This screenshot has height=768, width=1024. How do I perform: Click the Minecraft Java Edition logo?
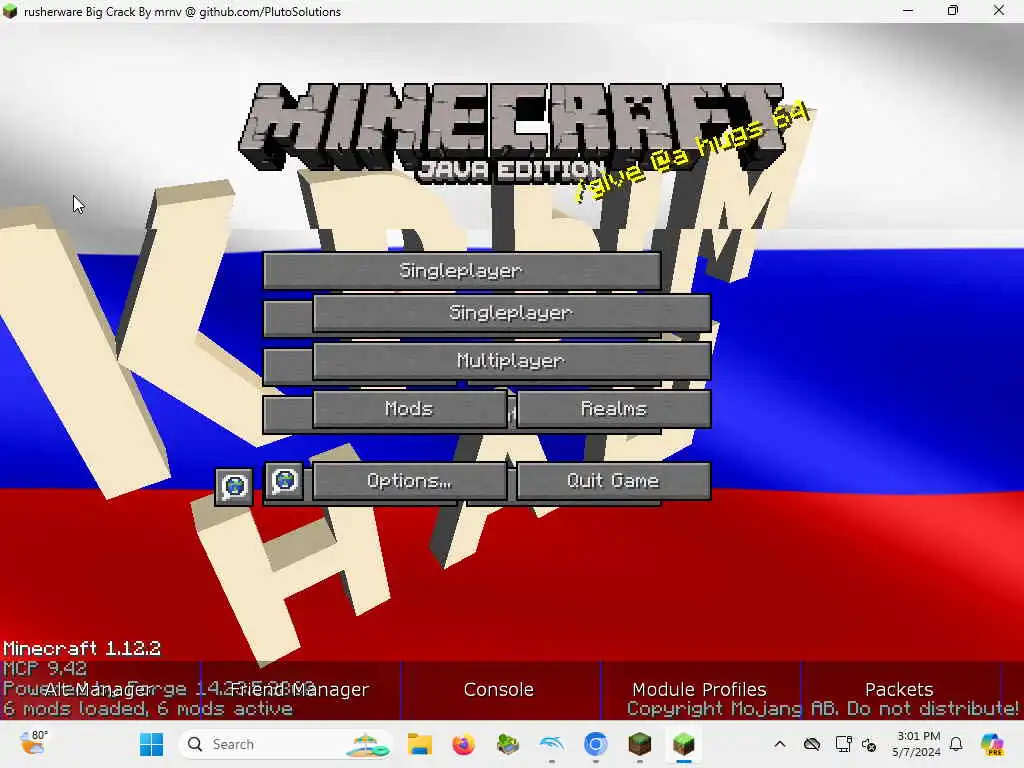pyautogui.click(x=513, y=133)
